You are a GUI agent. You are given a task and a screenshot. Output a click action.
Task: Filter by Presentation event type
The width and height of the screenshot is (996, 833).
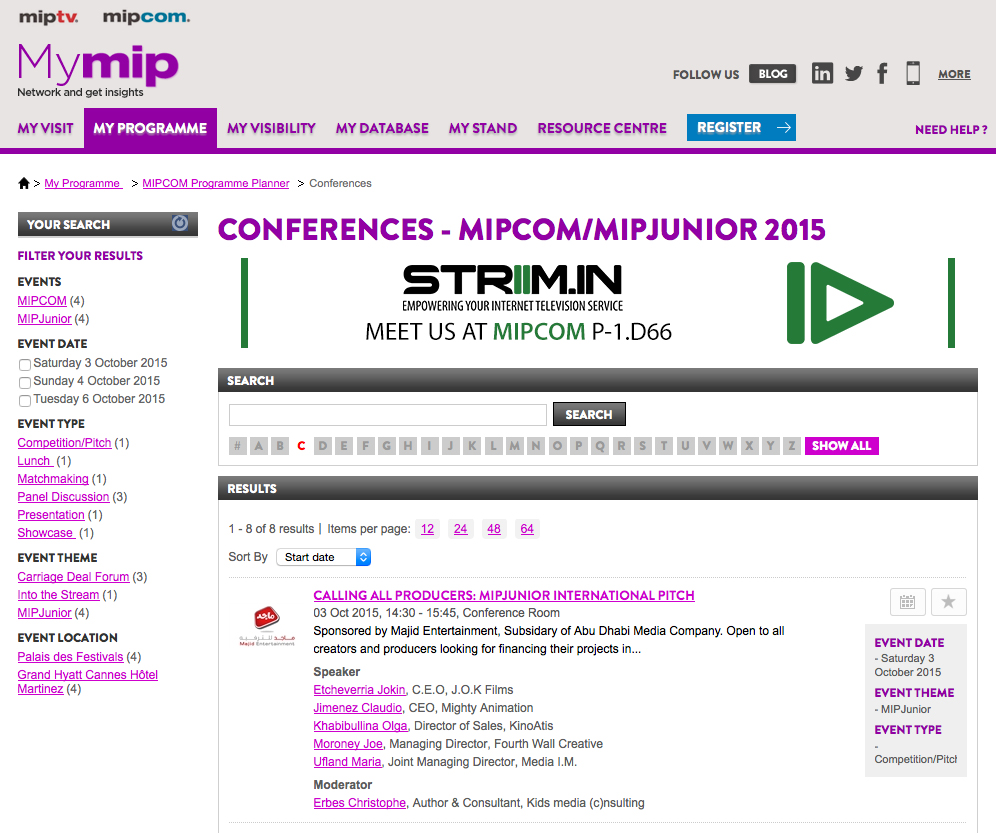click(51, 515)
